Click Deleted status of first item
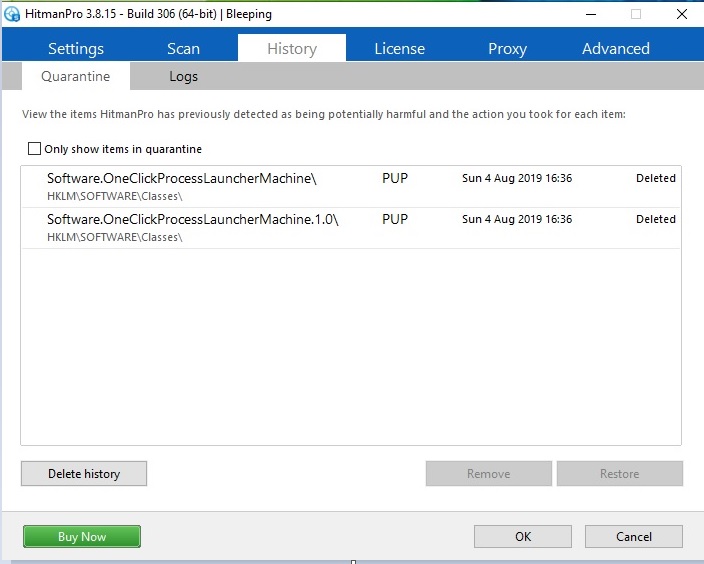This screenshot has height=564, width=704. 656,178
